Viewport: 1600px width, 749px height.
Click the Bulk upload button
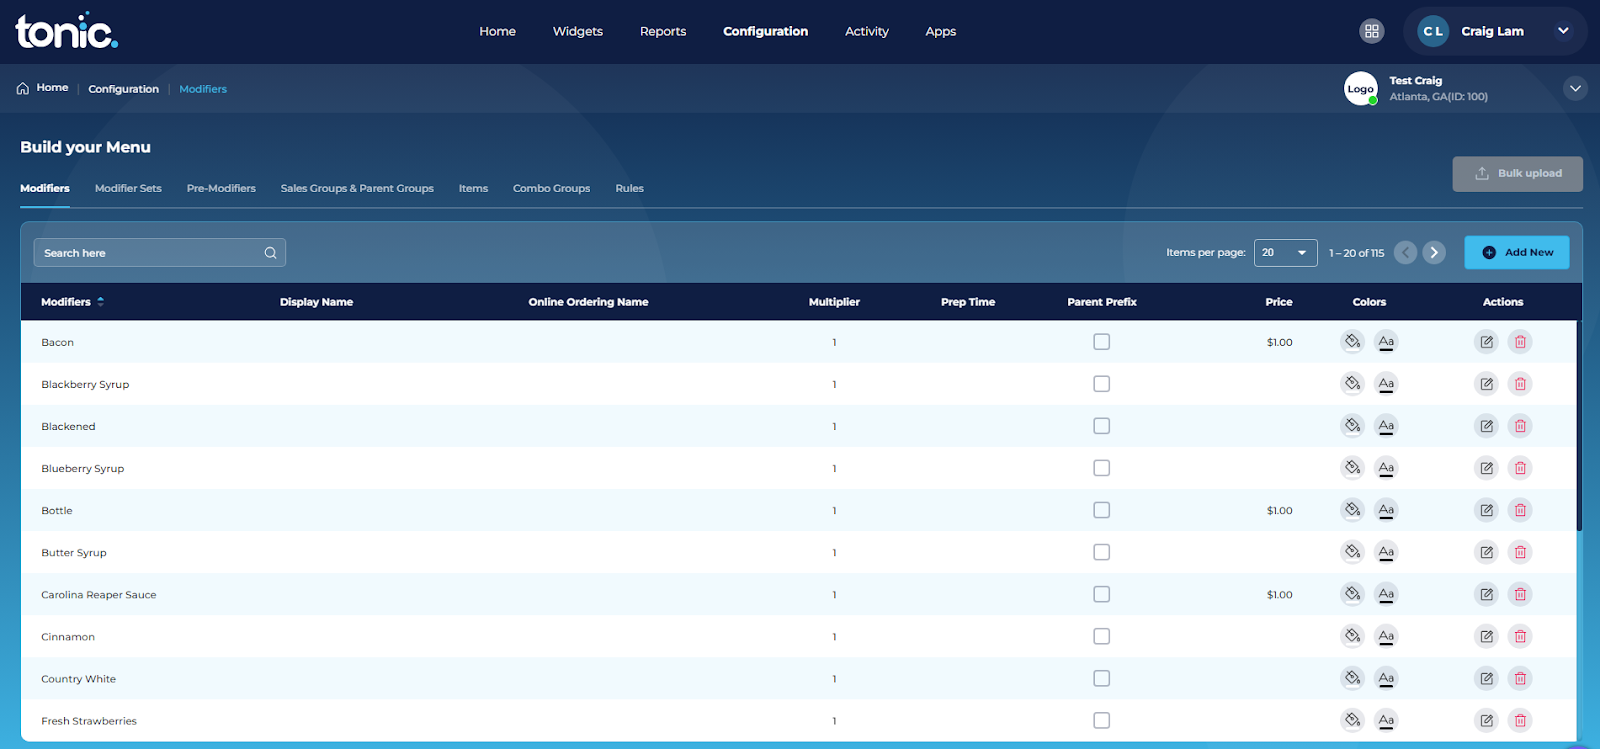[1518, 173]
